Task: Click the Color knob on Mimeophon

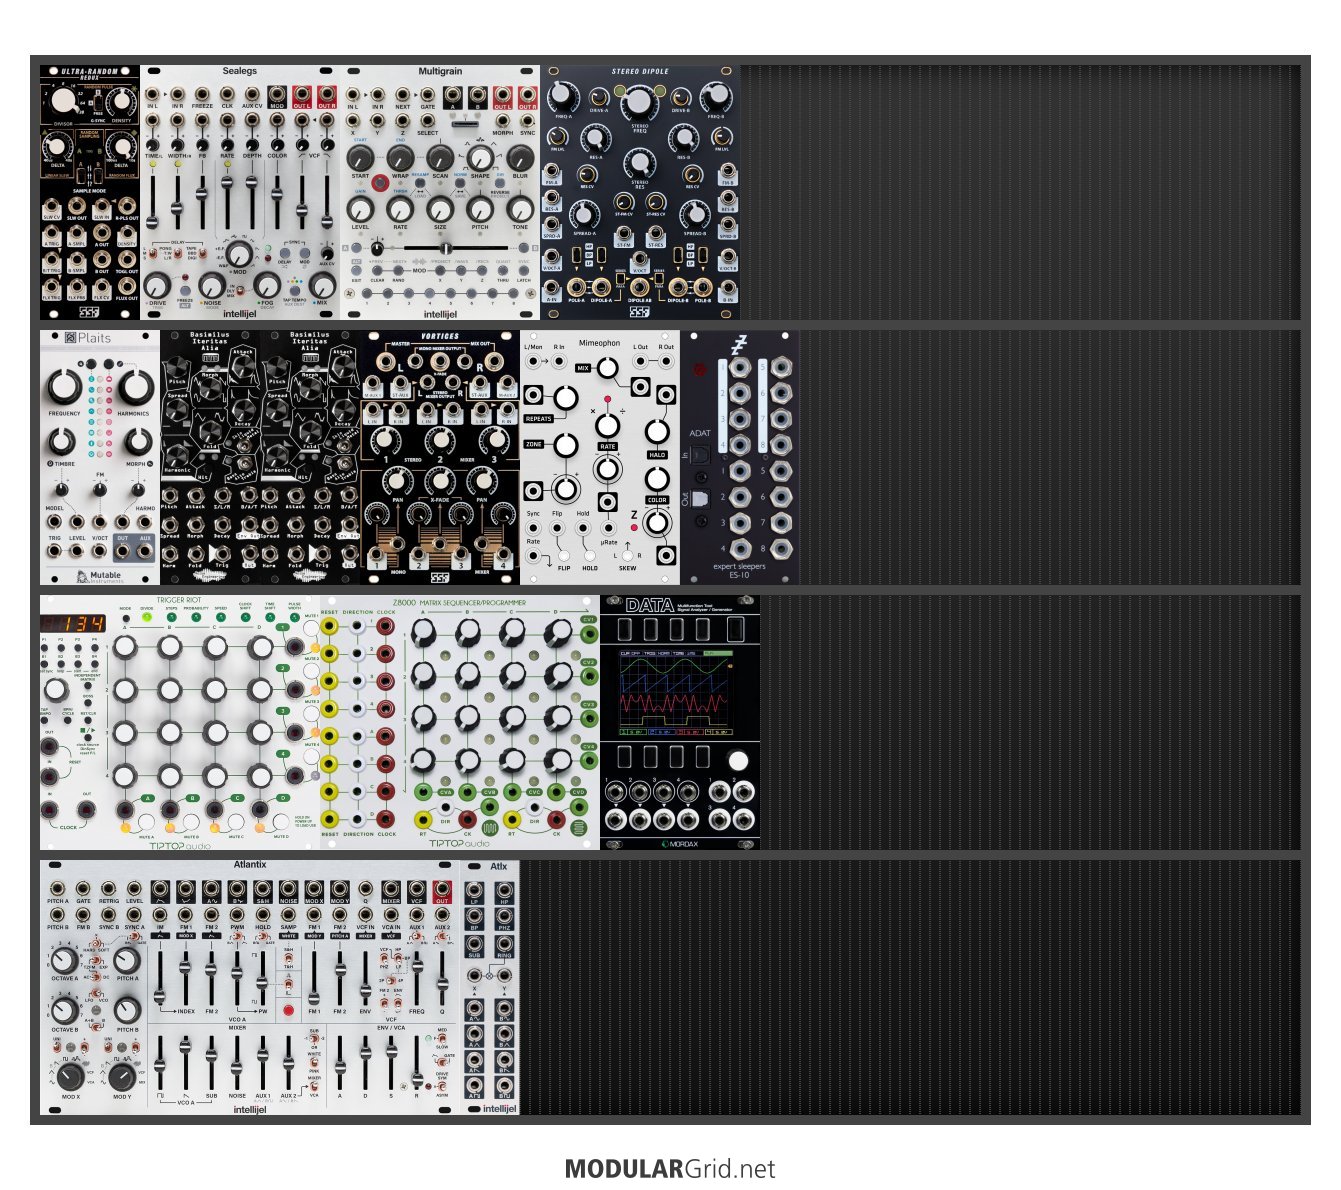Action: coord(657,478)
